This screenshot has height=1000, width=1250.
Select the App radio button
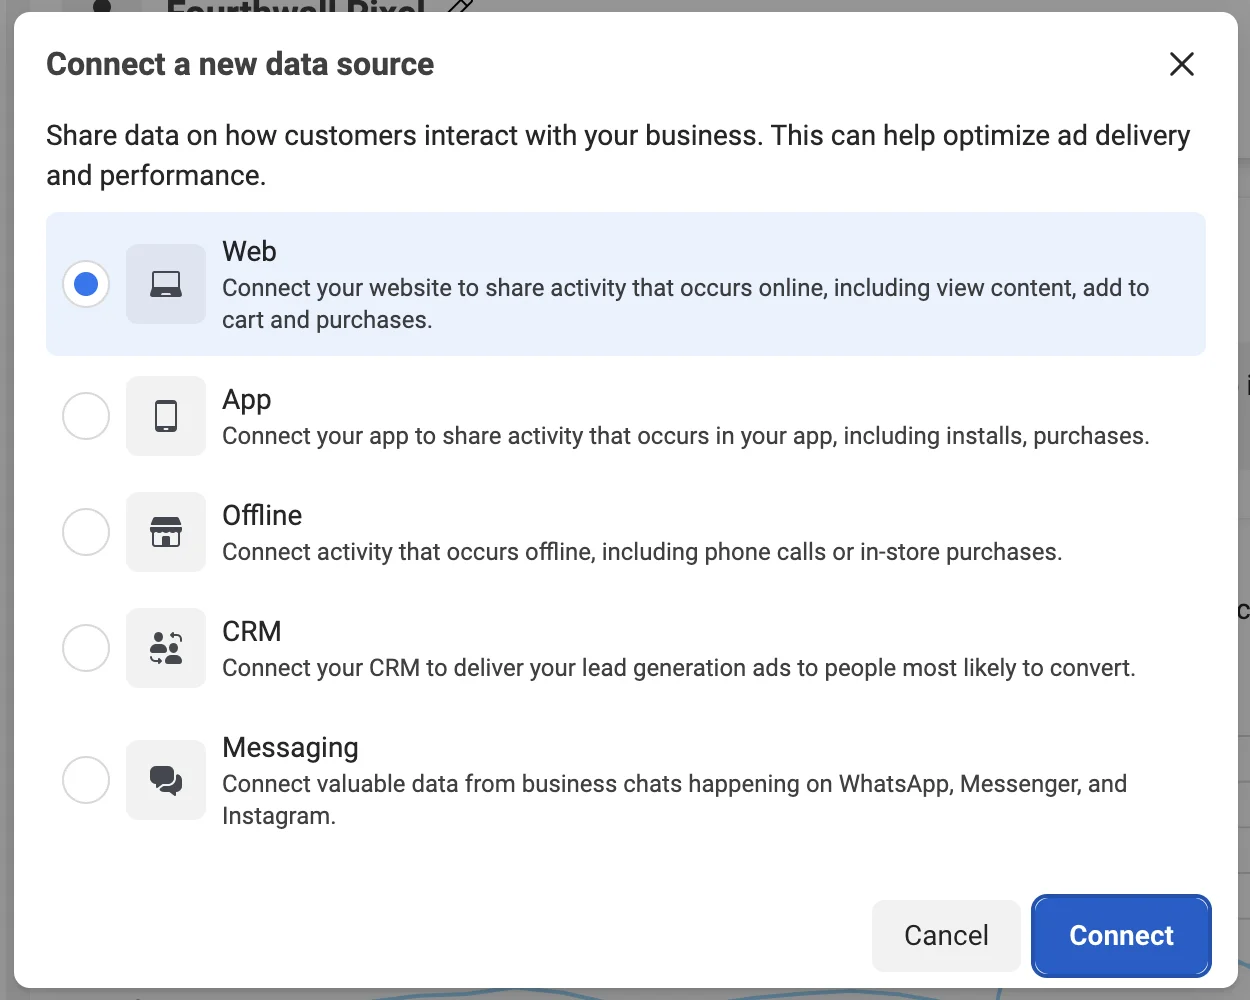pos(86,416)
